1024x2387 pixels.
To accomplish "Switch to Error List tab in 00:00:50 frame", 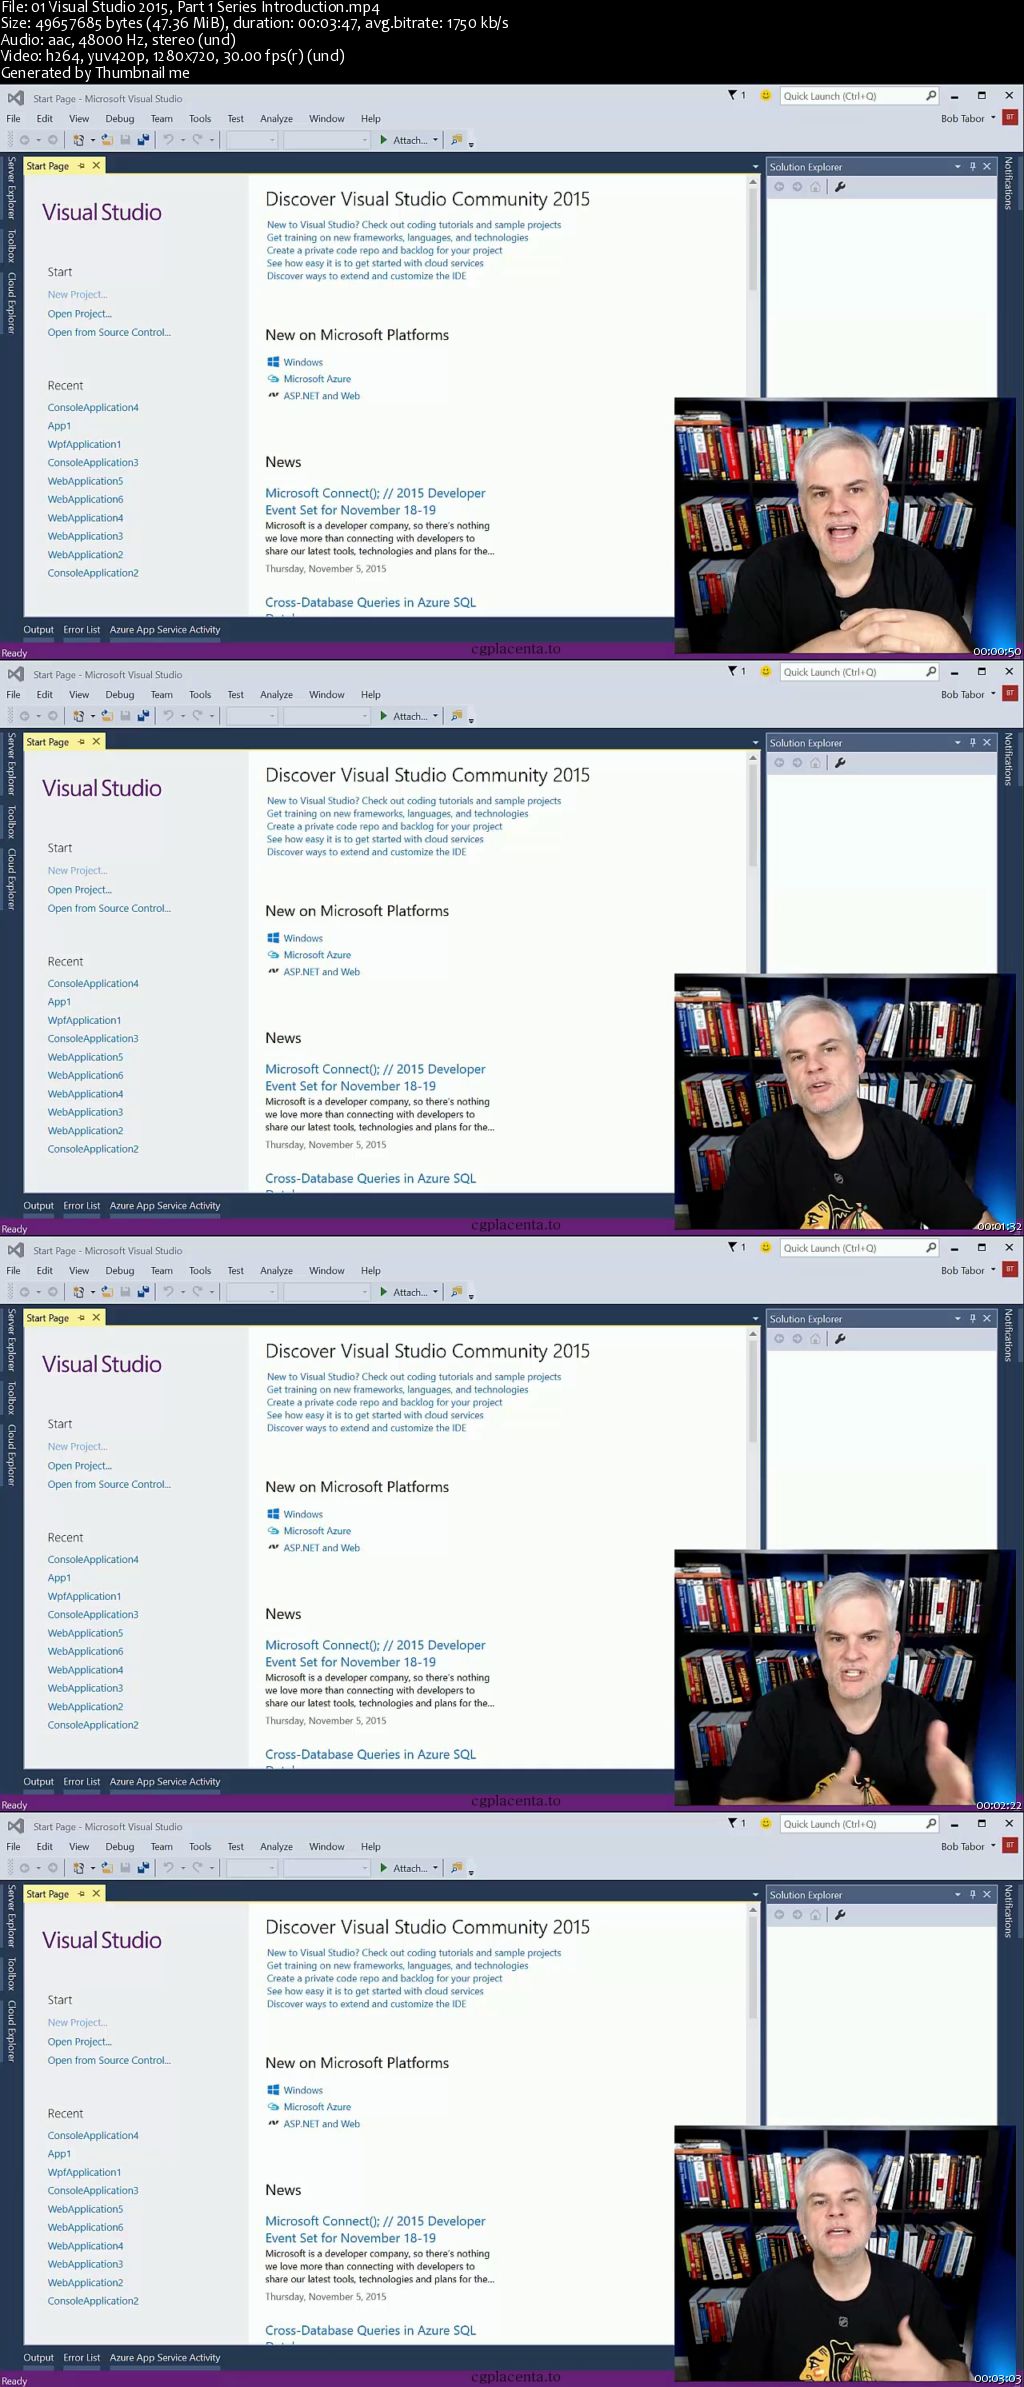I will click(x=82, y=630).
